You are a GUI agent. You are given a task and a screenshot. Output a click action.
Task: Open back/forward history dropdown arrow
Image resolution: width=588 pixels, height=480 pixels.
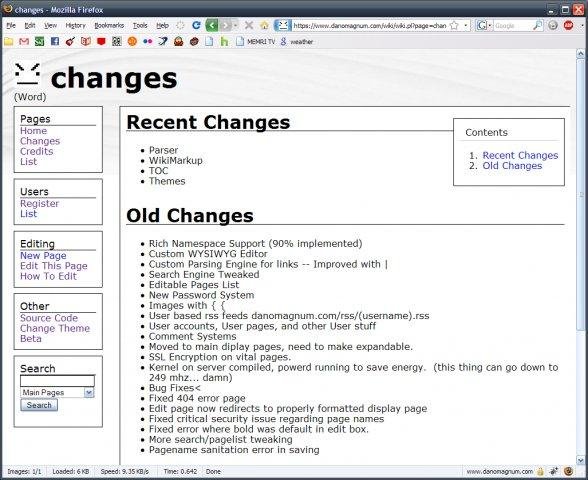(236, 26)
